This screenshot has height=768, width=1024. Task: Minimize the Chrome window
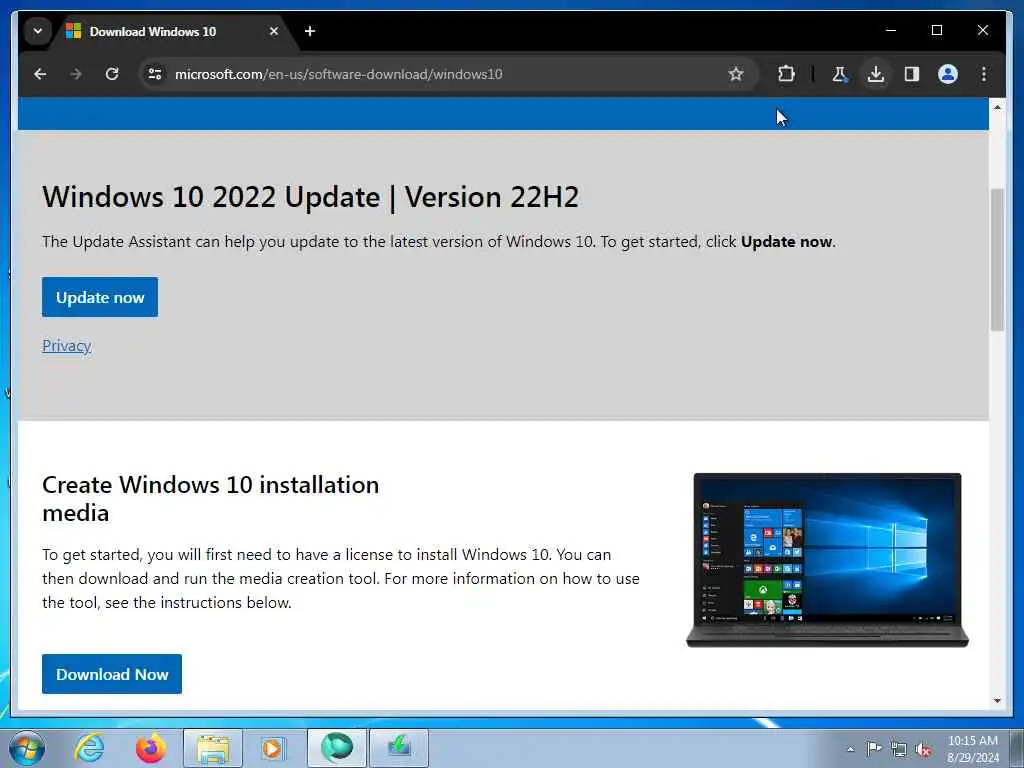891,30
